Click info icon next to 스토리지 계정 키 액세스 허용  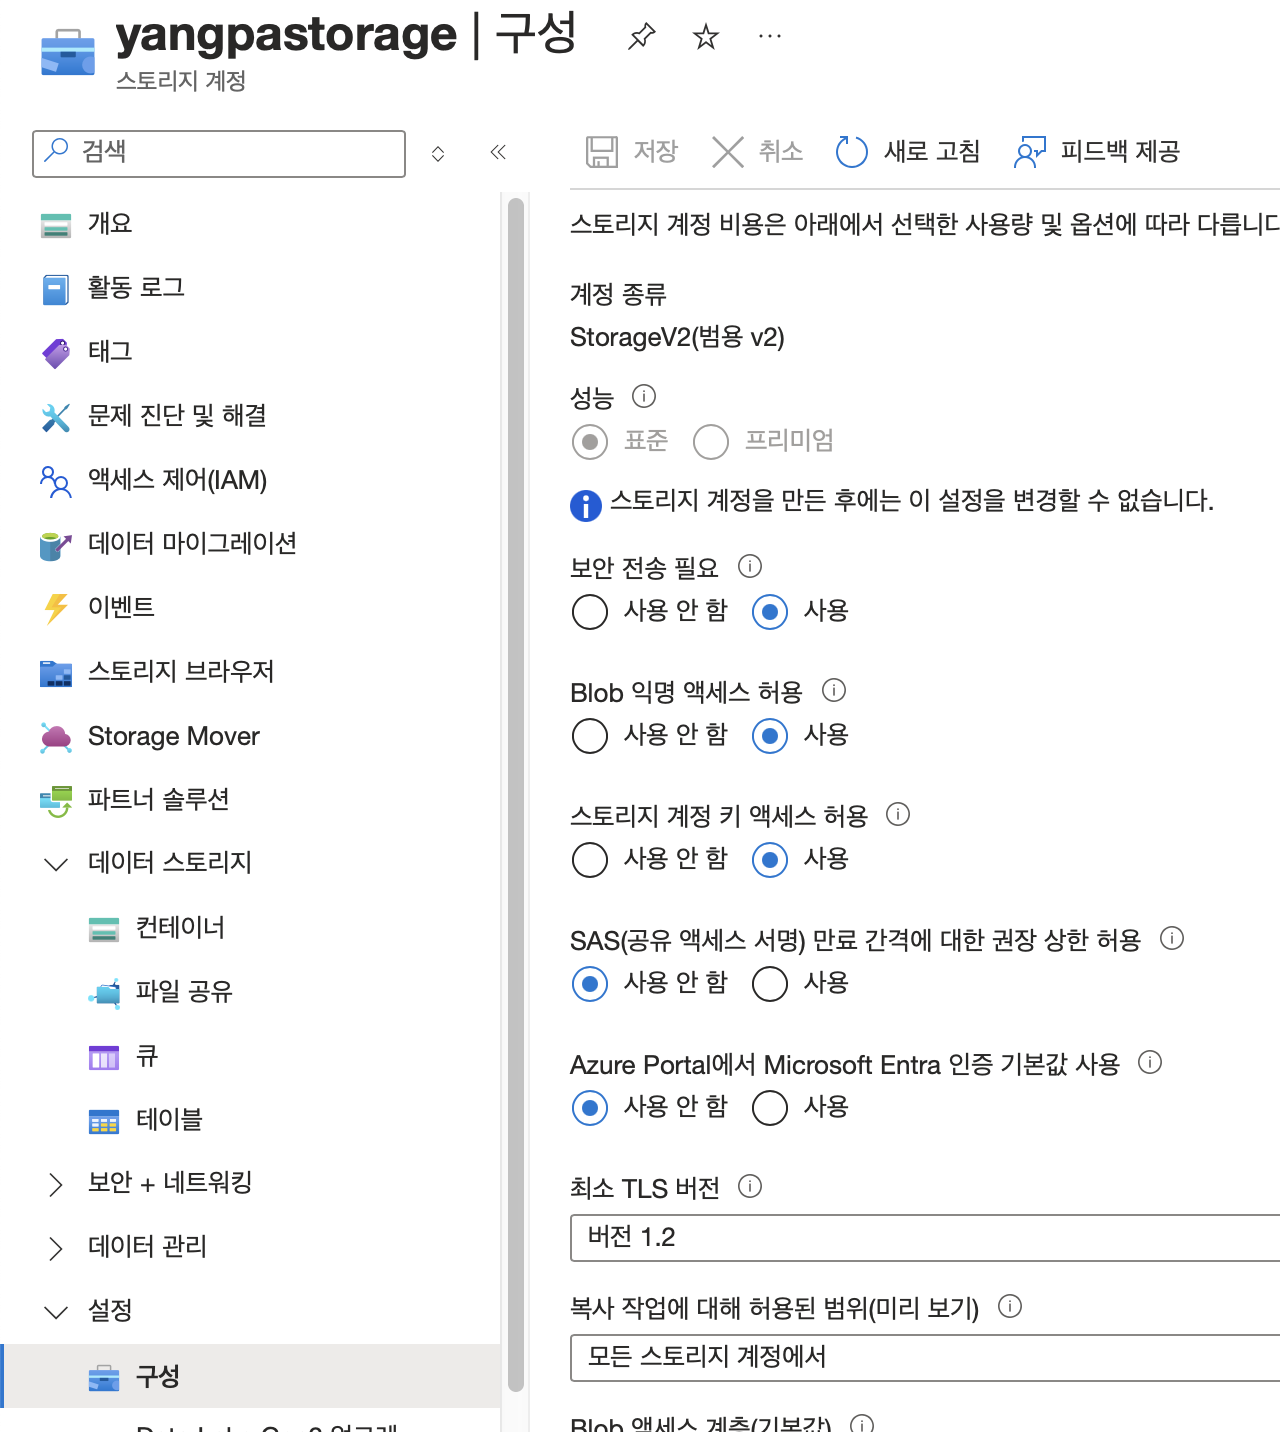pyautogui.click(x=898, y=814)
